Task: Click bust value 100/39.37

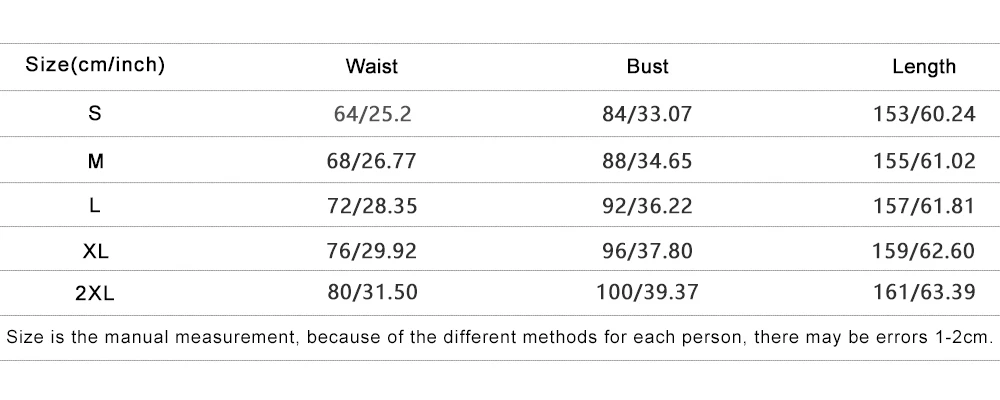Action: (647, 294)
